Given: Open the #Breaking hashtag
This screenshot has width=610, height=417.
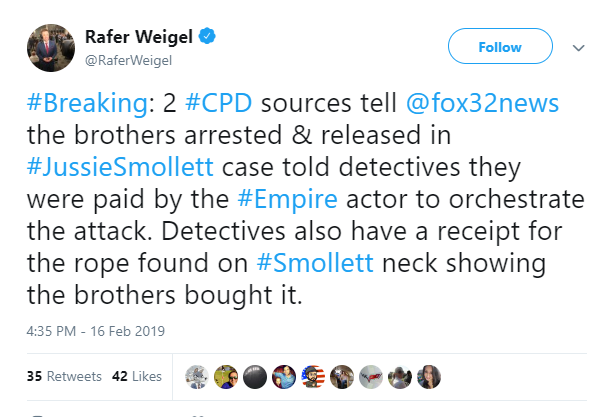Looking at the screenshot, I should tap(87, 103).
